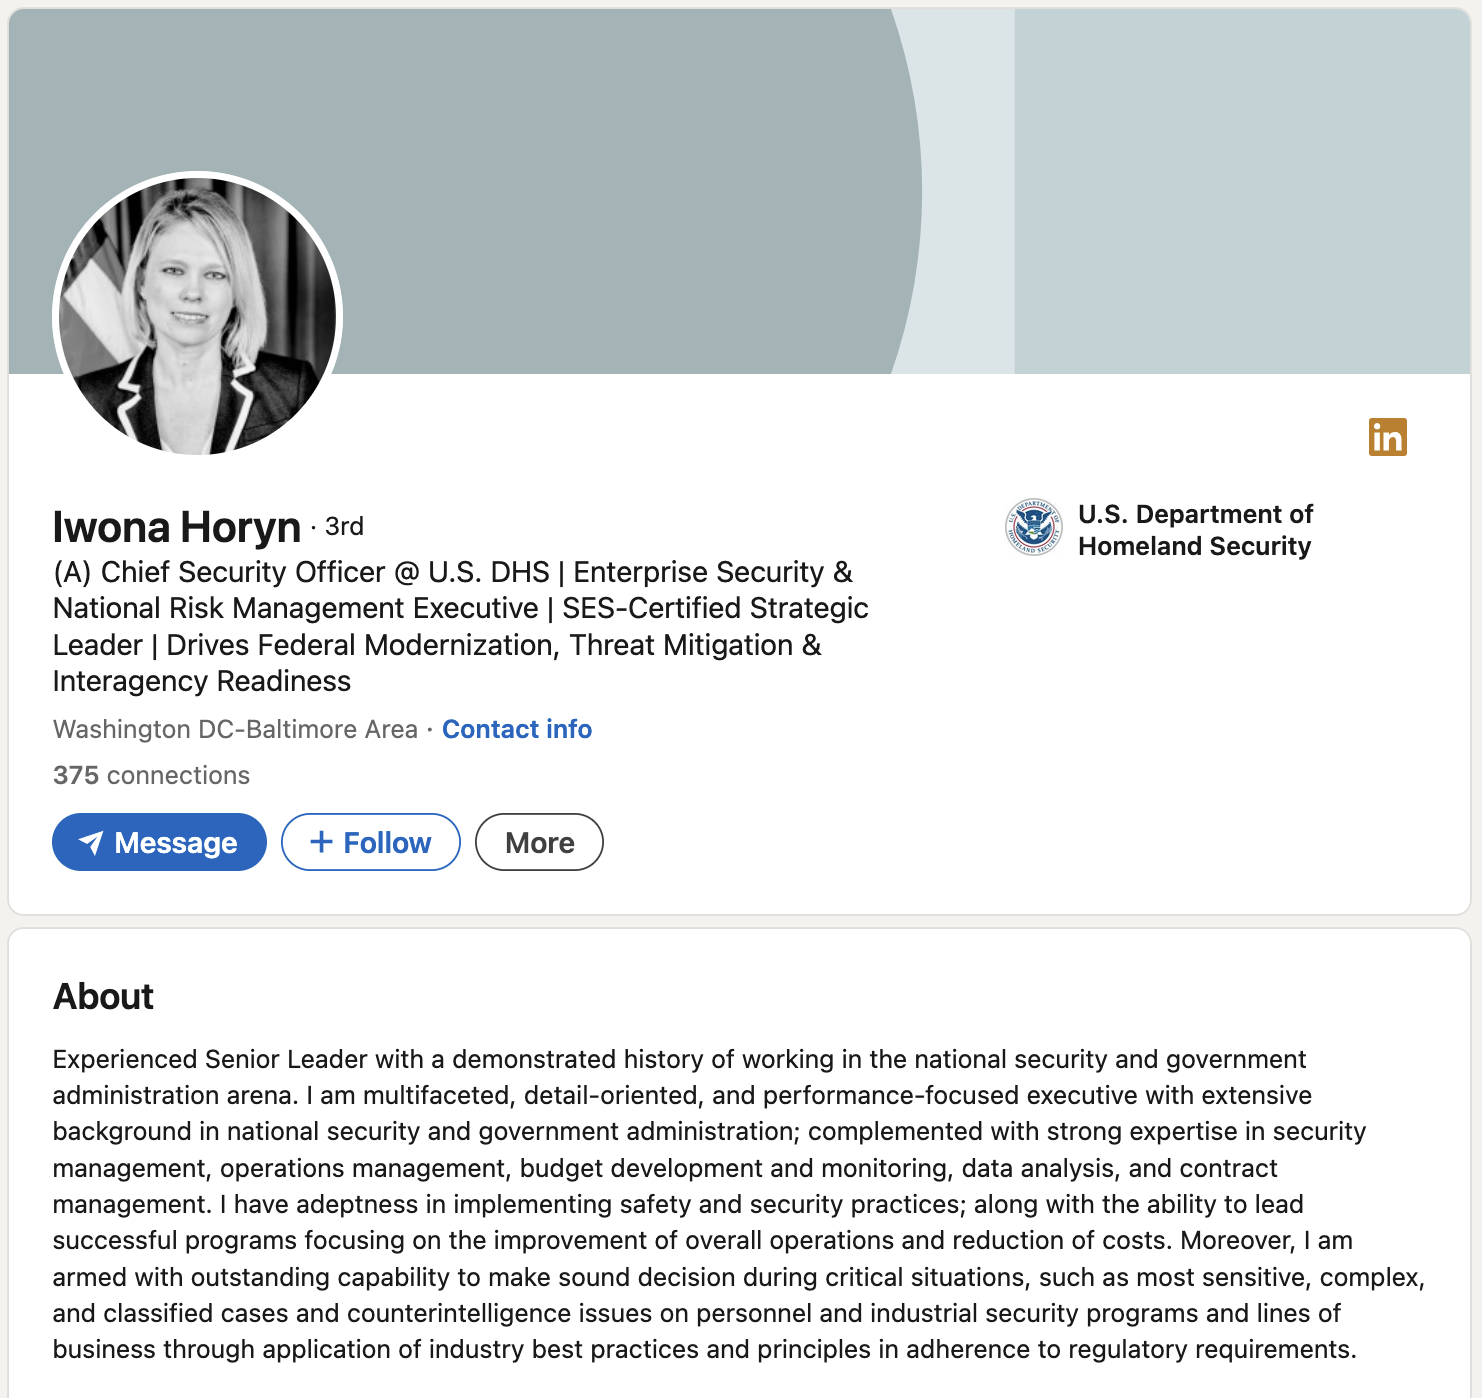
Task: Click the name Iwona Horyn
Action: point(175,525)
